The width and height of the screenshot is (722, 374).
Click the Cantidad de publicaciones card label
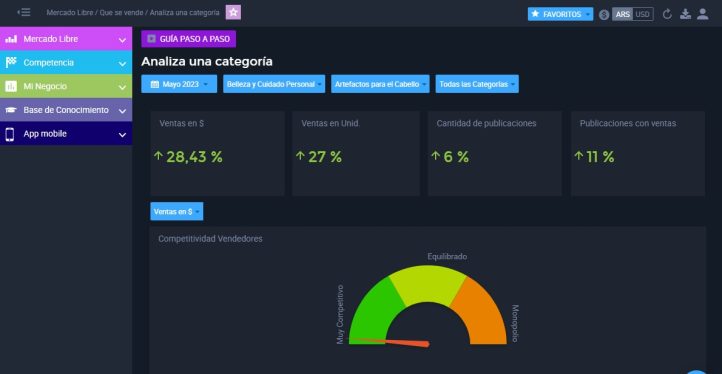point(486,123)
